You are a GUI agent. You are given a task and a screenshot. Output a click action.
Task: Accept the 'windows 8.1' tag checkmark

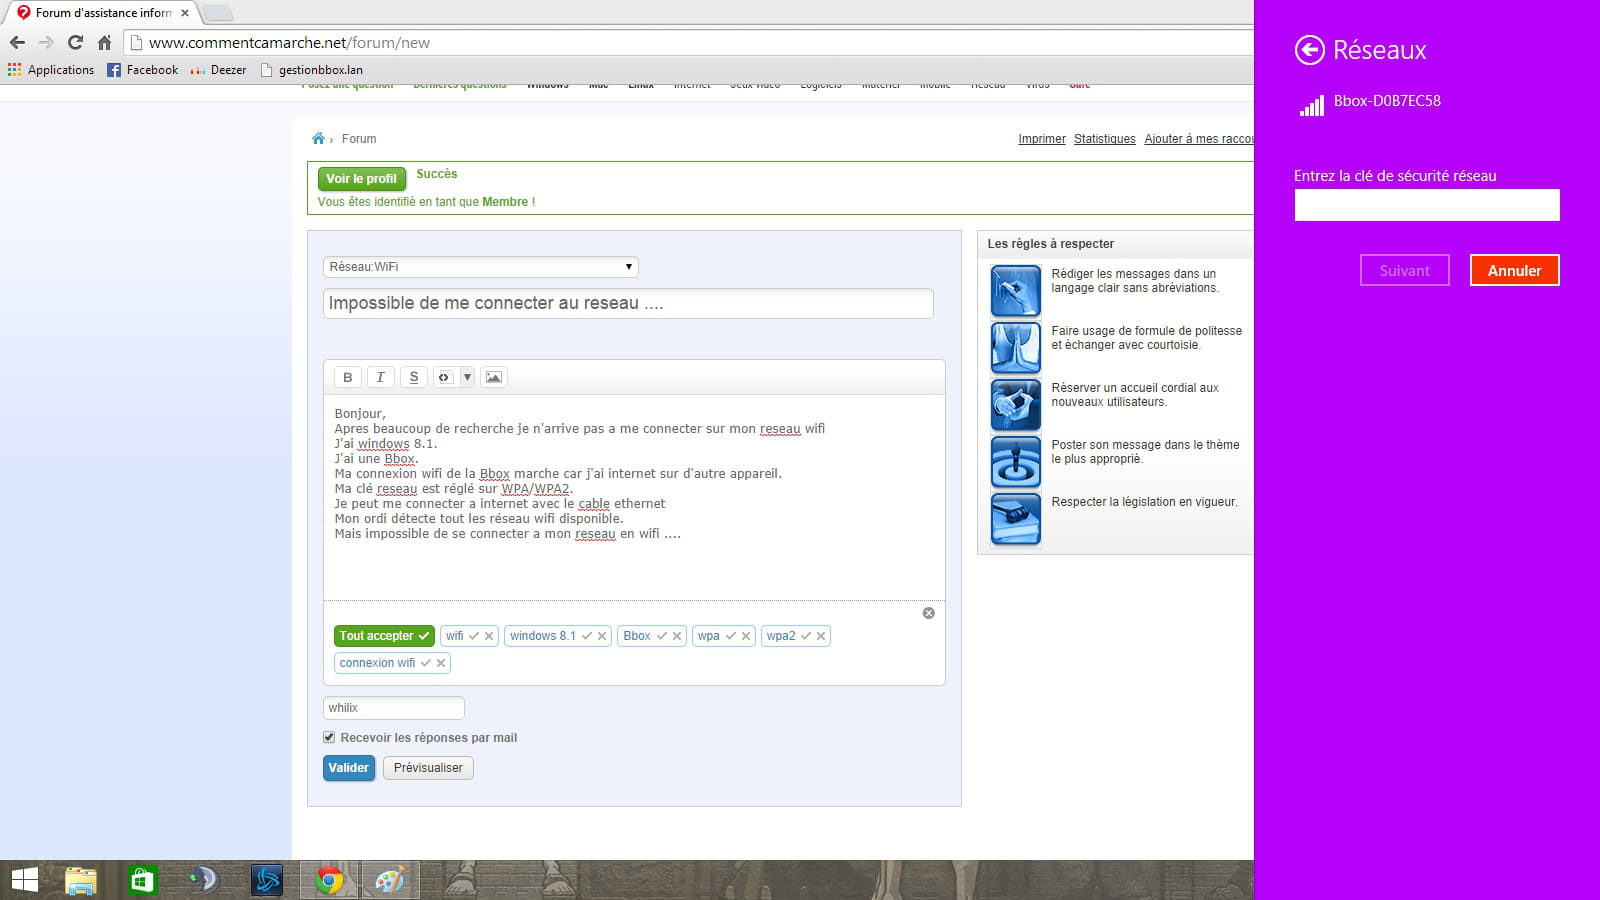point(587,636)
